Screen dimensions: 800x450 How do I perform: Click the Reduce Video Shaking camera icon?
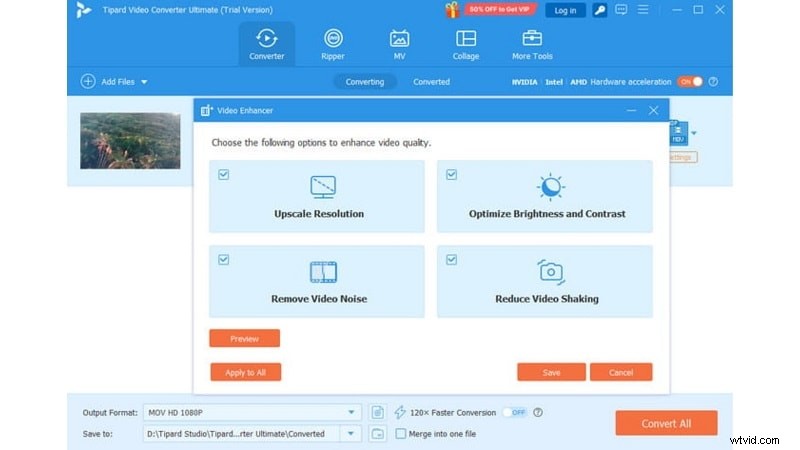550,271
